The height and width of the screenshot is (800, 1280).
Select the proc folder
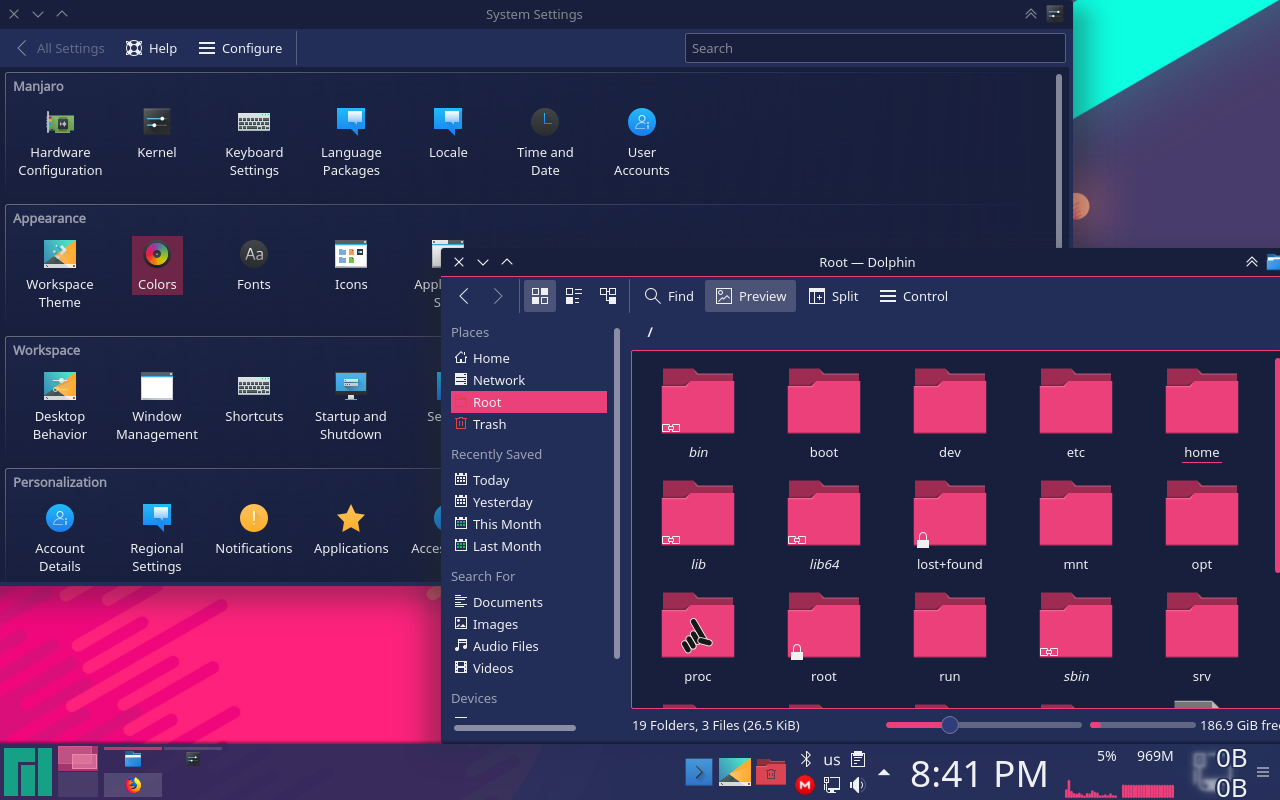pyautogui.click(x=698, y=637)
